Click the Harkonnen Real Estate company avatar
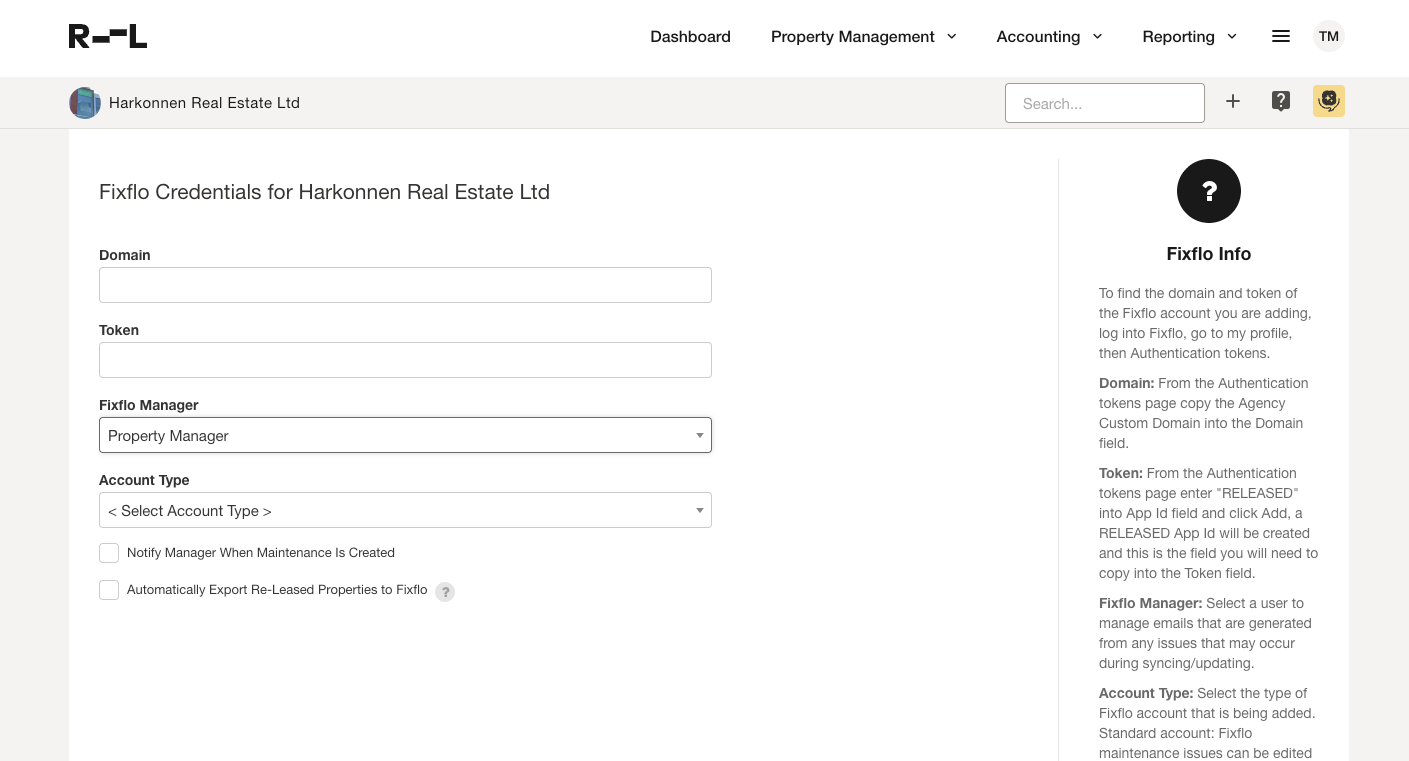 click(x=85, y=103)
